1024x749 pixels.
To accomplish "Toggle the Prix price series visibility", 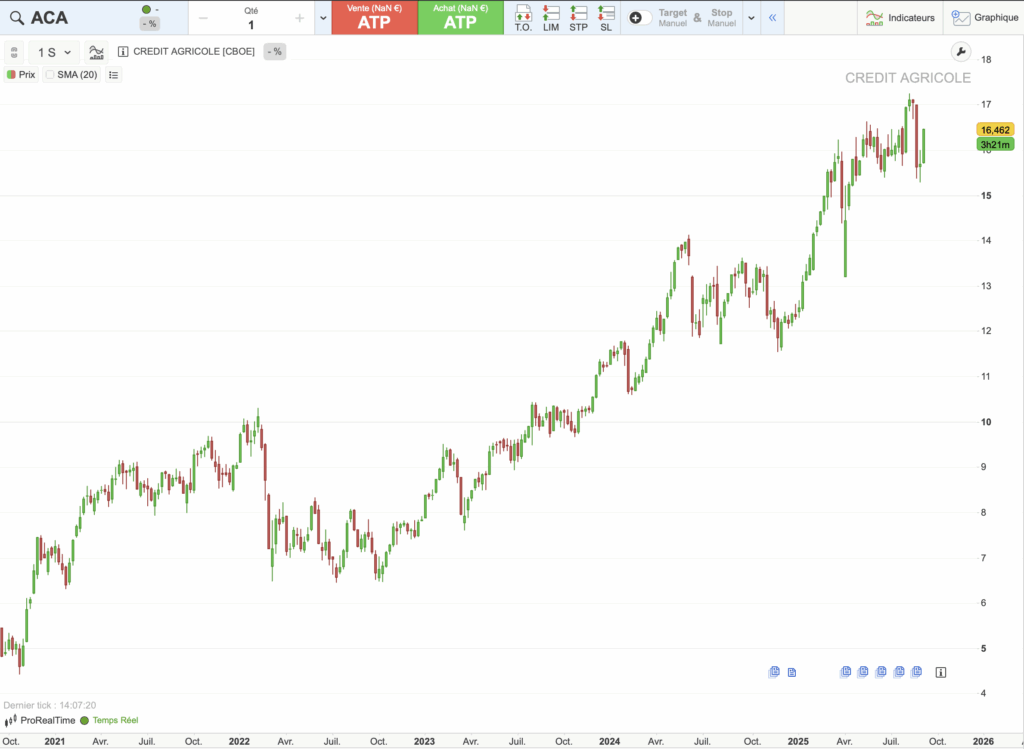I will 11,75.
